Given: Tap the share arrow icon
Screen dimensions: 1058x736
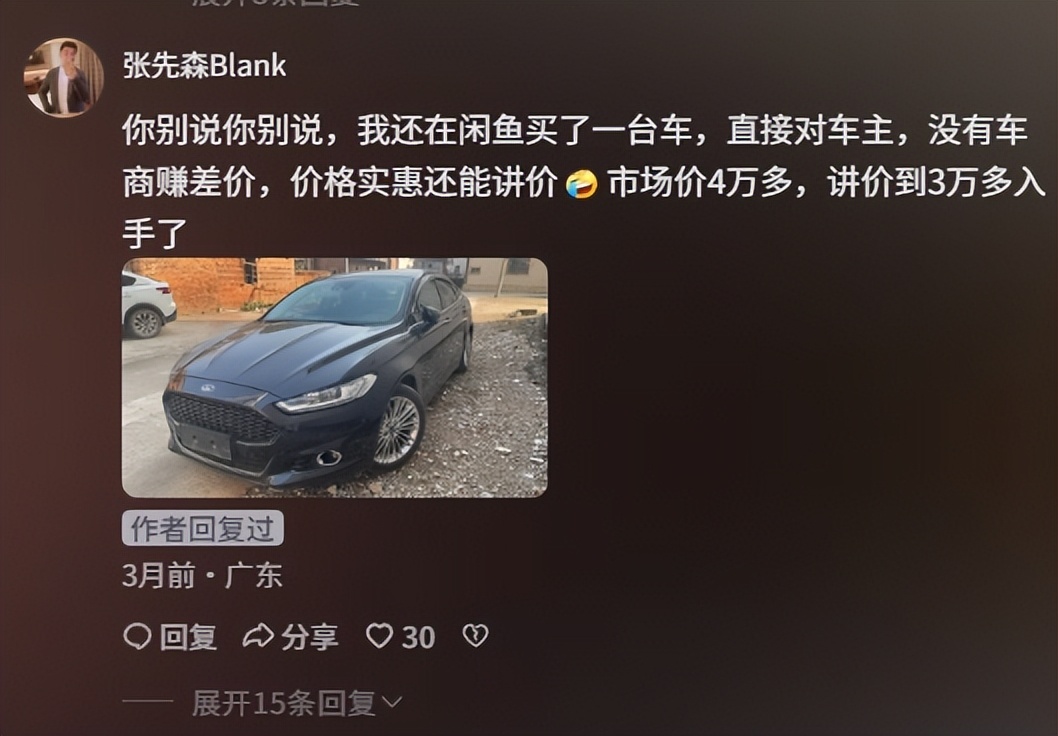Looking at the screenshot, I should [x=258, y=636].
